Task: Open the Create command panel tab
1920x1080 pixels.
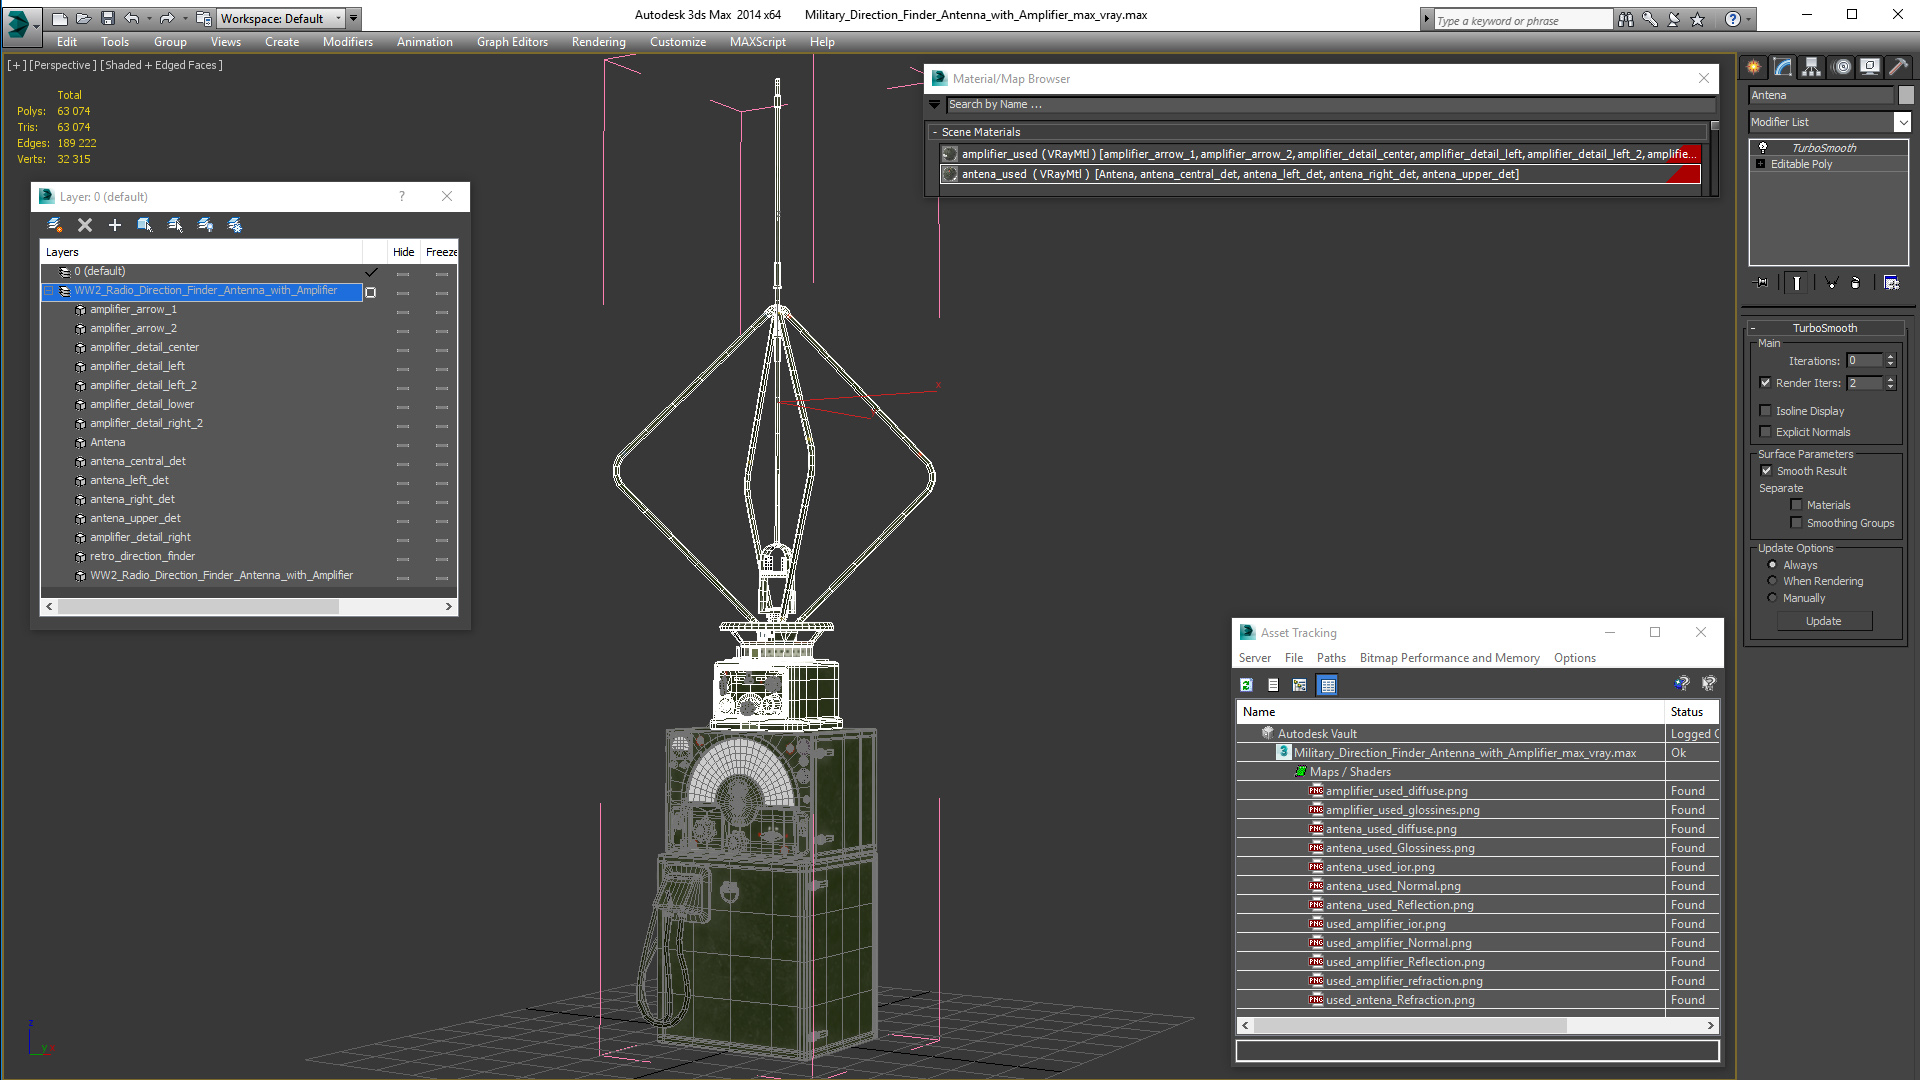Action: (1753, 67)
